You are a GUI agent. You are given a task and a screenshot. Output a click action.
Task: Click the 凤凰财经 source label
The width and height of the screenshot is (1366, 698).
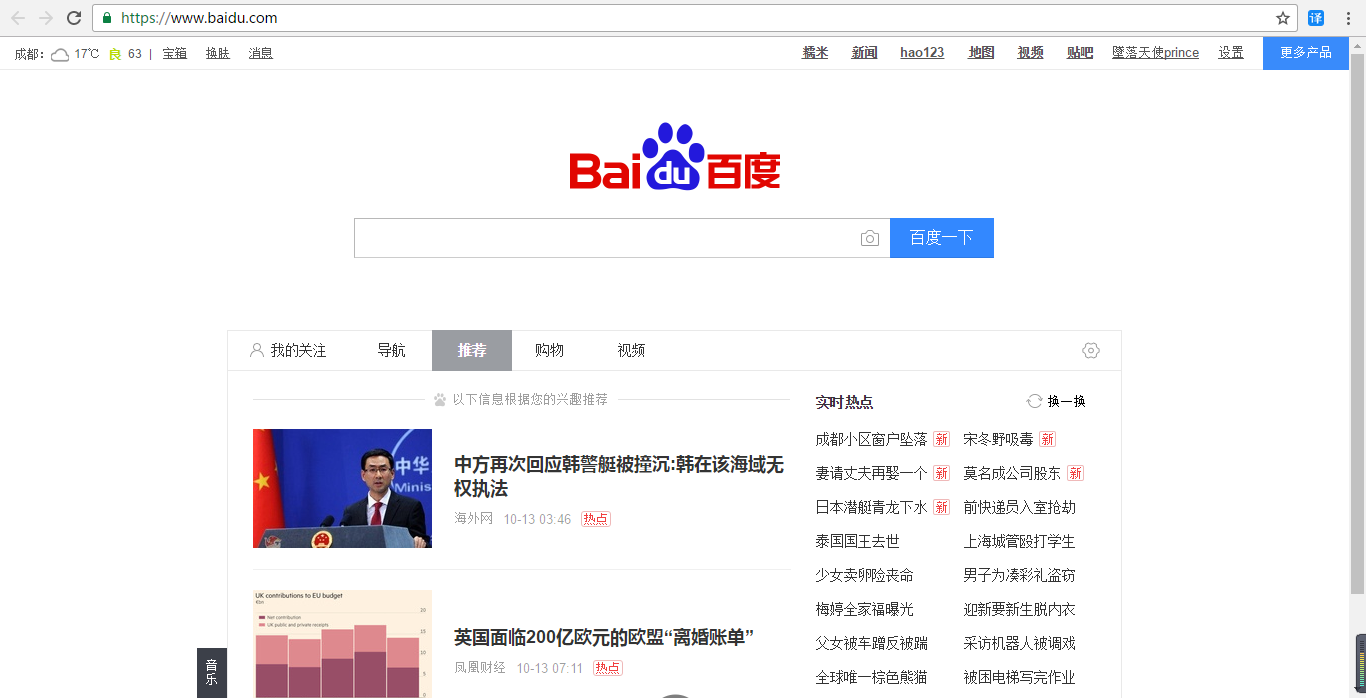pyautogui.click(x=480, y=667)
